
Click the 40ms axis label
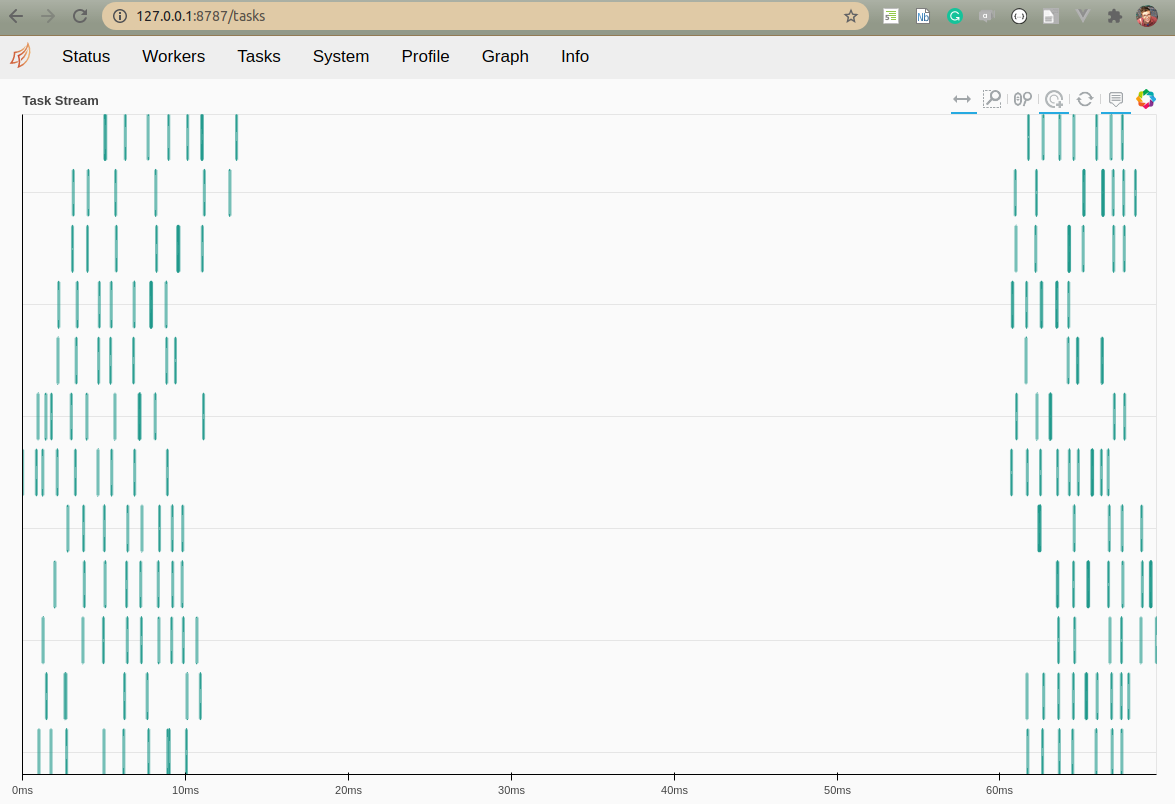[674, 791]
